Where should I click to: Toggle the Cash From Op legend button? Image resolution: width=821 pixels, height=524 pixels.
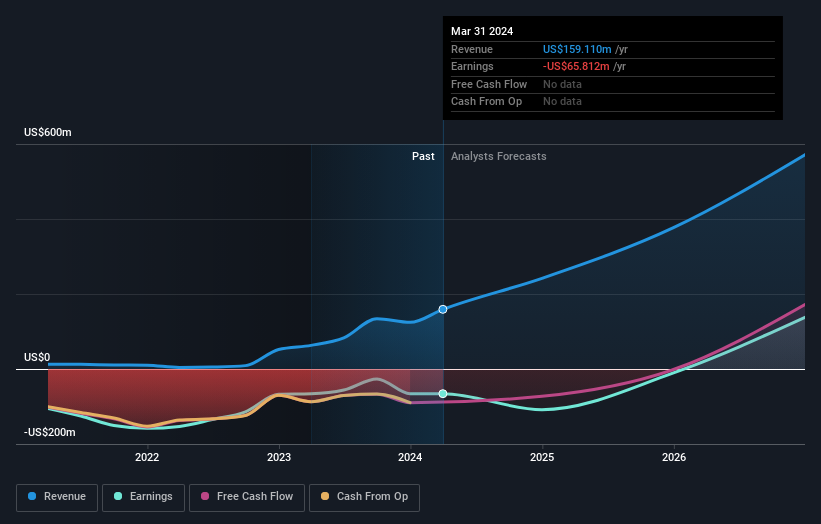pyautogui.click(x=364, y=497)
